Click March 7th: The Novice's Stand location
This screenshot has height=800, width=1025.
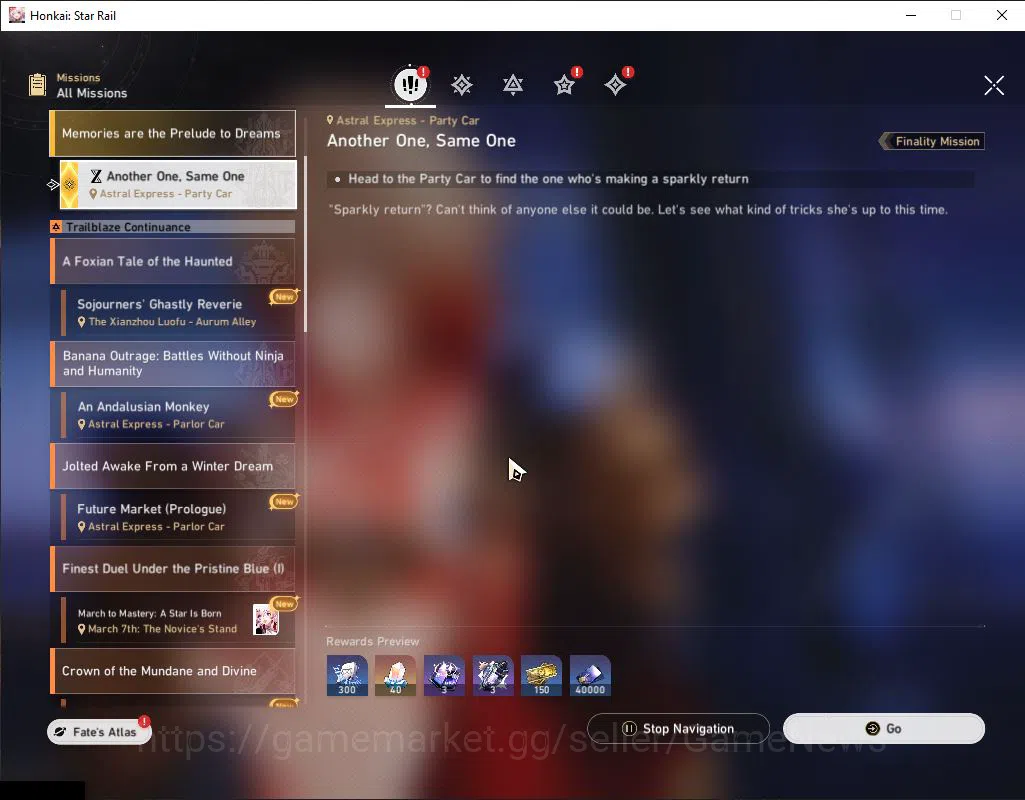[x=162, y=629]
